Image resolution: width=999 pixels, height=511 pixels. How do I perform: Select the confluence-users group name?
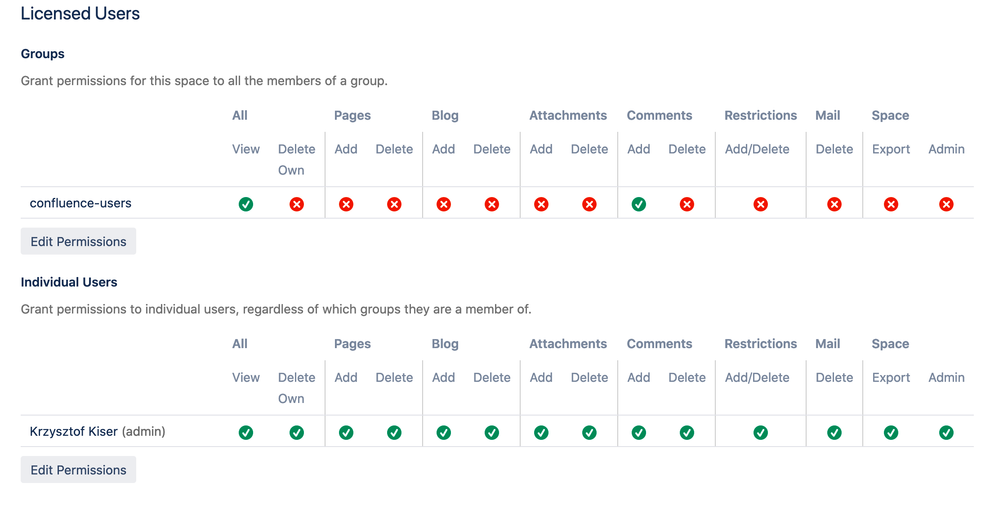(x=80, y=203)
